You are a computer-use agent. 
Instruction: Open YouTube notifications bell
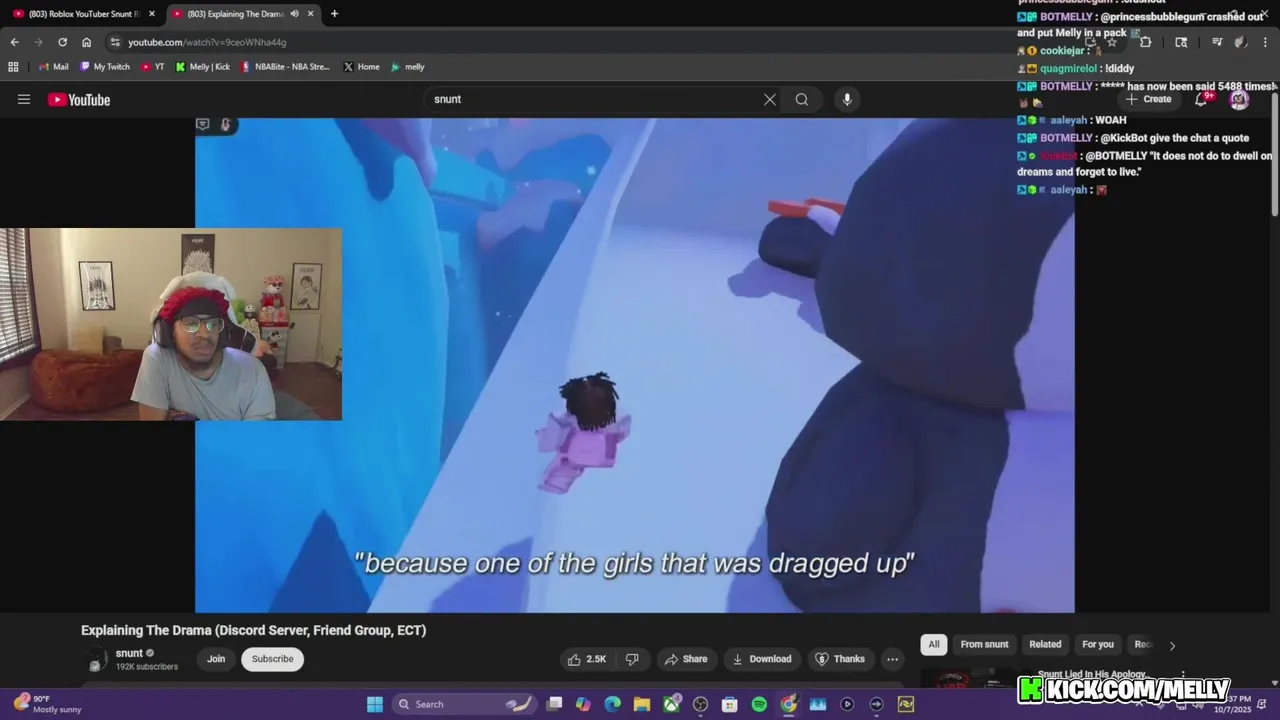pyautogui.click(x=1202, y=99)
